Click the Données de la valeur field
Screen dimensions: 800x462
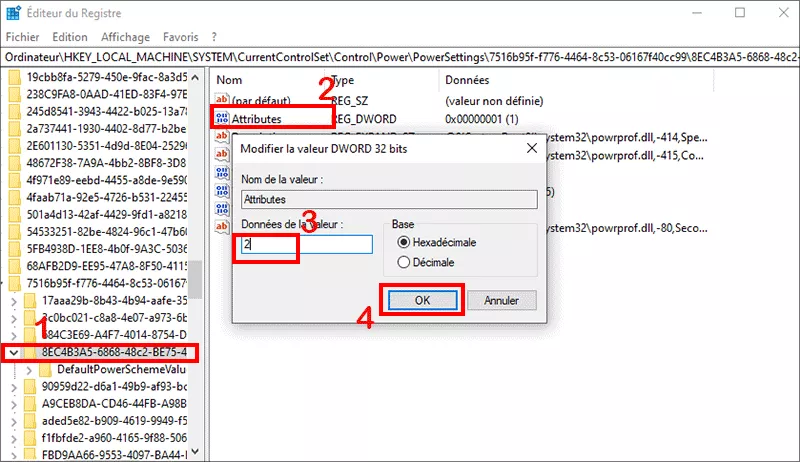pyautogui.click(x=305, y=244)
